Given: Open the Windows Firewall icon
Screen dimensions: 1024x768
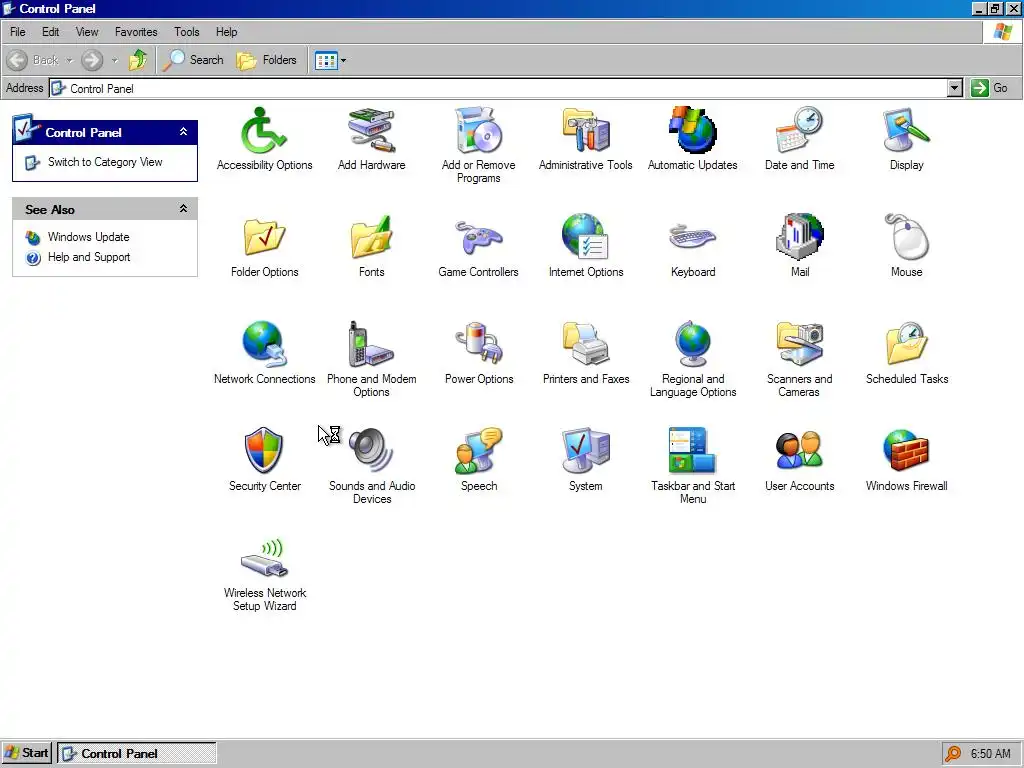Looking at the screenshot, I should [x=906, y=451].
